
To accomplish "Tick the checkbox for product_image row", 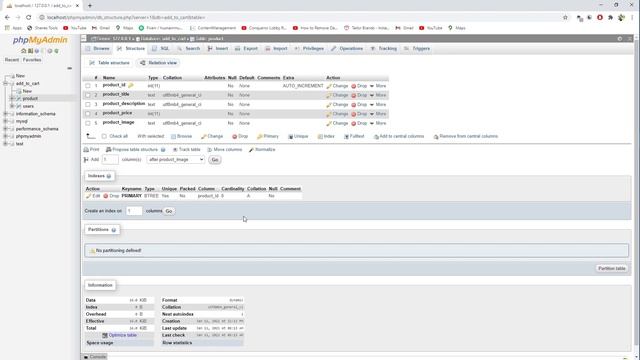I will pos(88,123).
